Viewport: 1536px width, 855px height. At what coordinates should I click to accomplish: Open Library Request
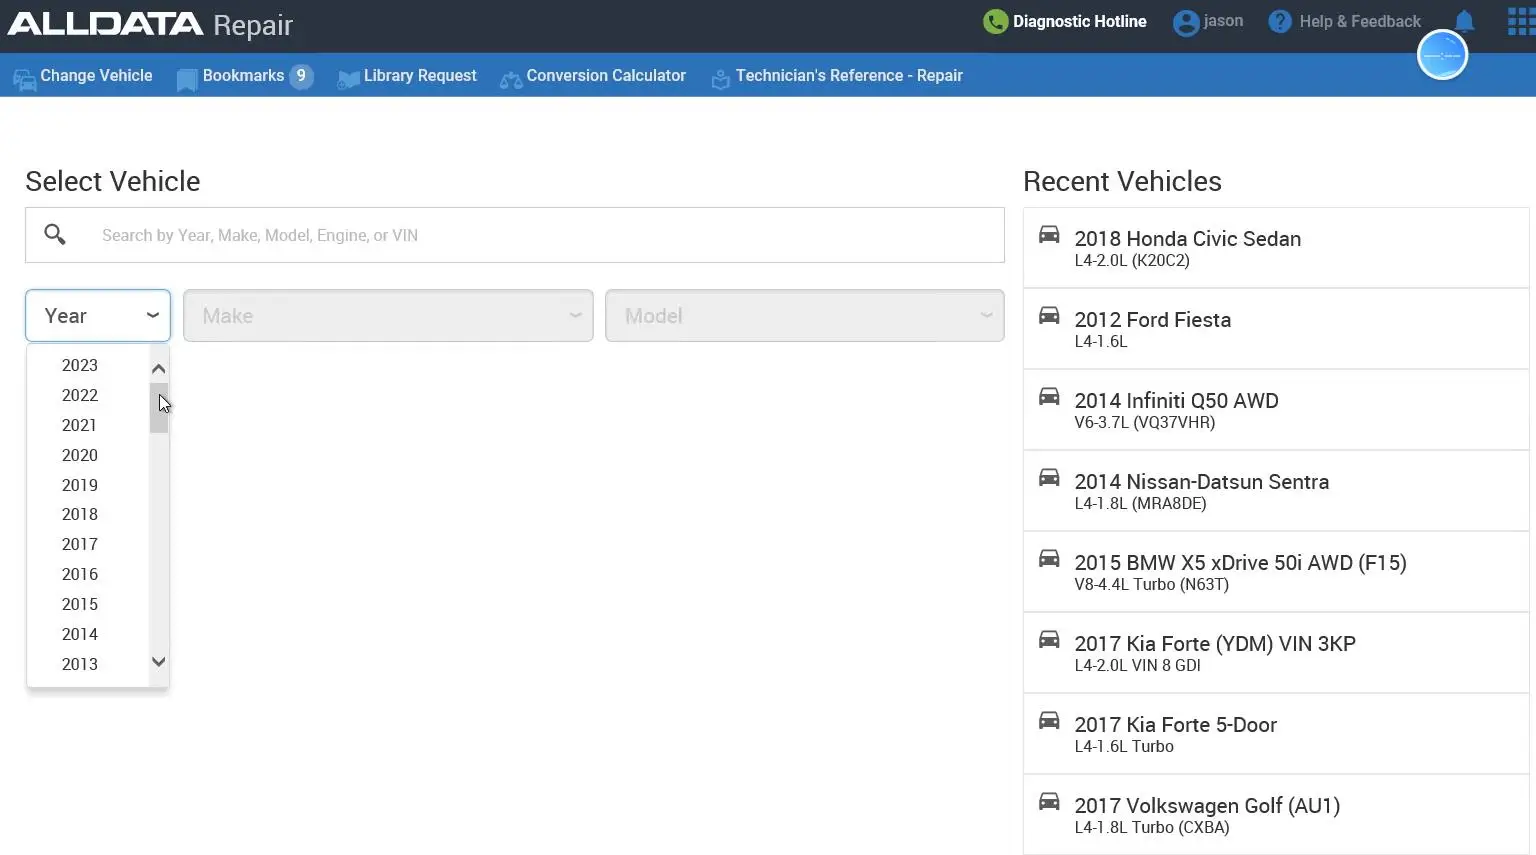tap(420, 76)
